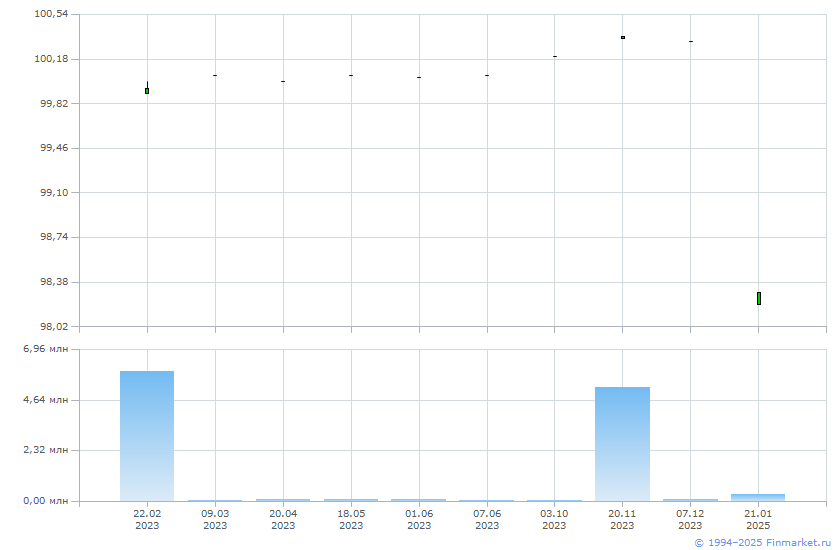The image size is (840, 550).
Task: Click the price marker at 09.03 2023
Action: click(x=215, y=76)
